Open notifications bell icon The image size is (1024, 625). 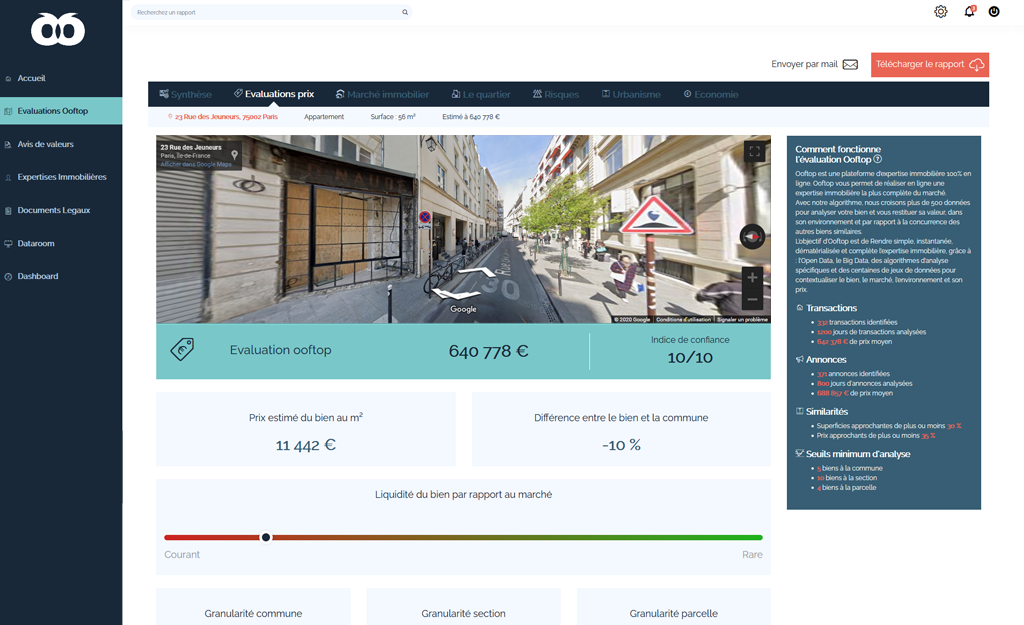tap(969, 11)
